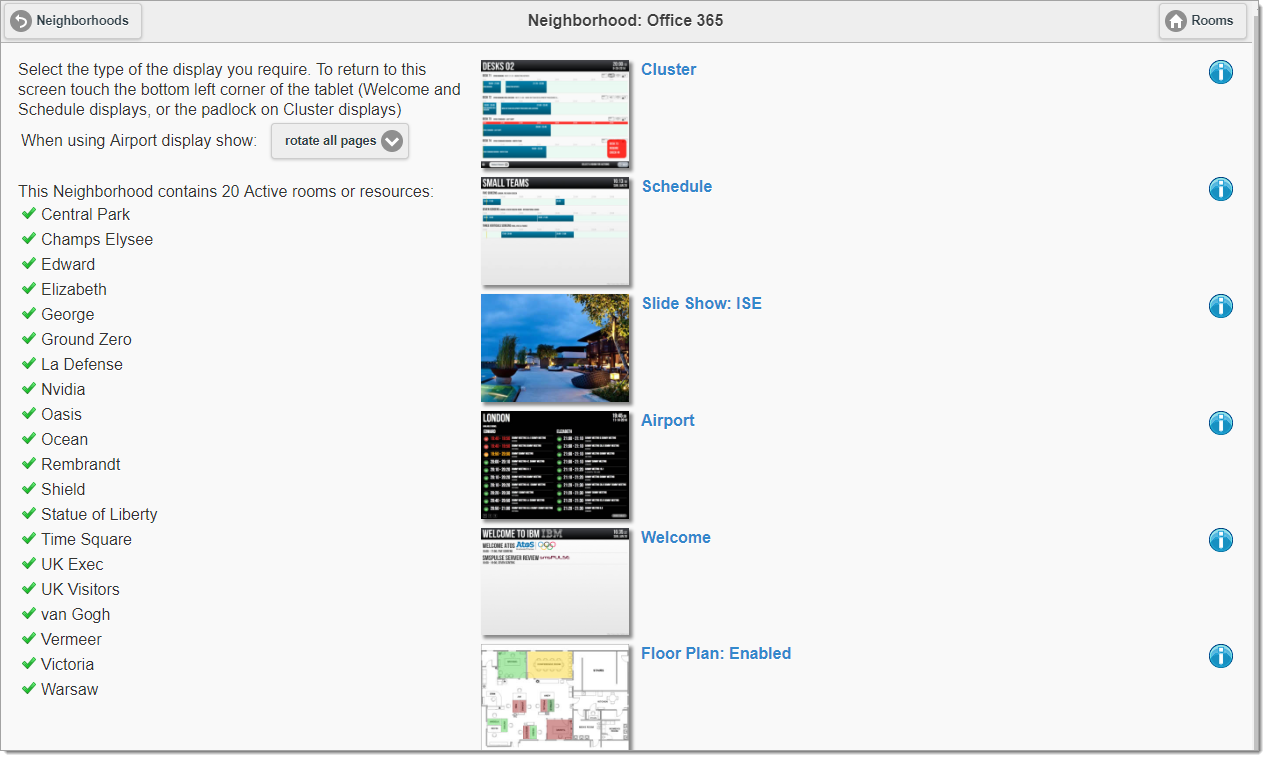Open Slide Show: ISE link
1267x759 pixels.
(701, 304)
